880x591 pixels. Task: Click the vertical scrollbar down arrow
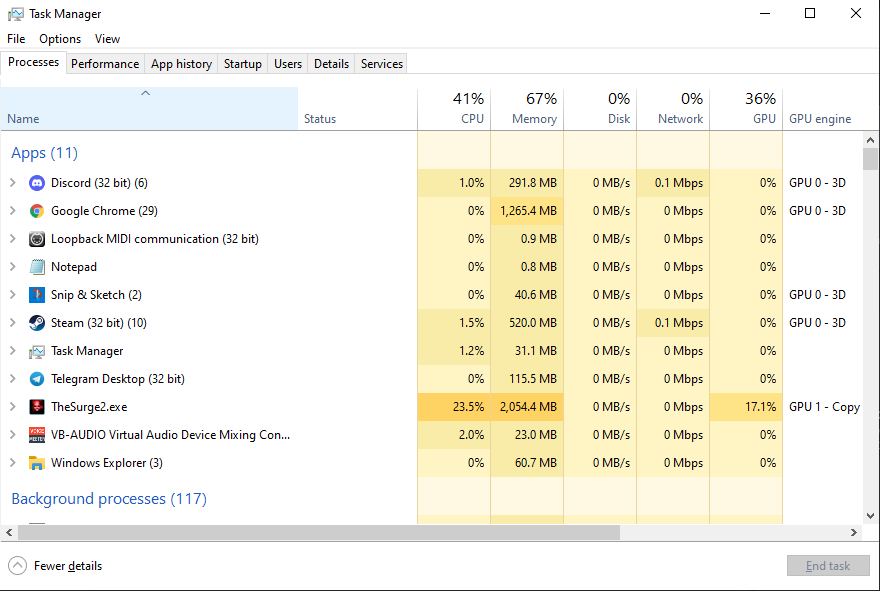coord(870,517)
